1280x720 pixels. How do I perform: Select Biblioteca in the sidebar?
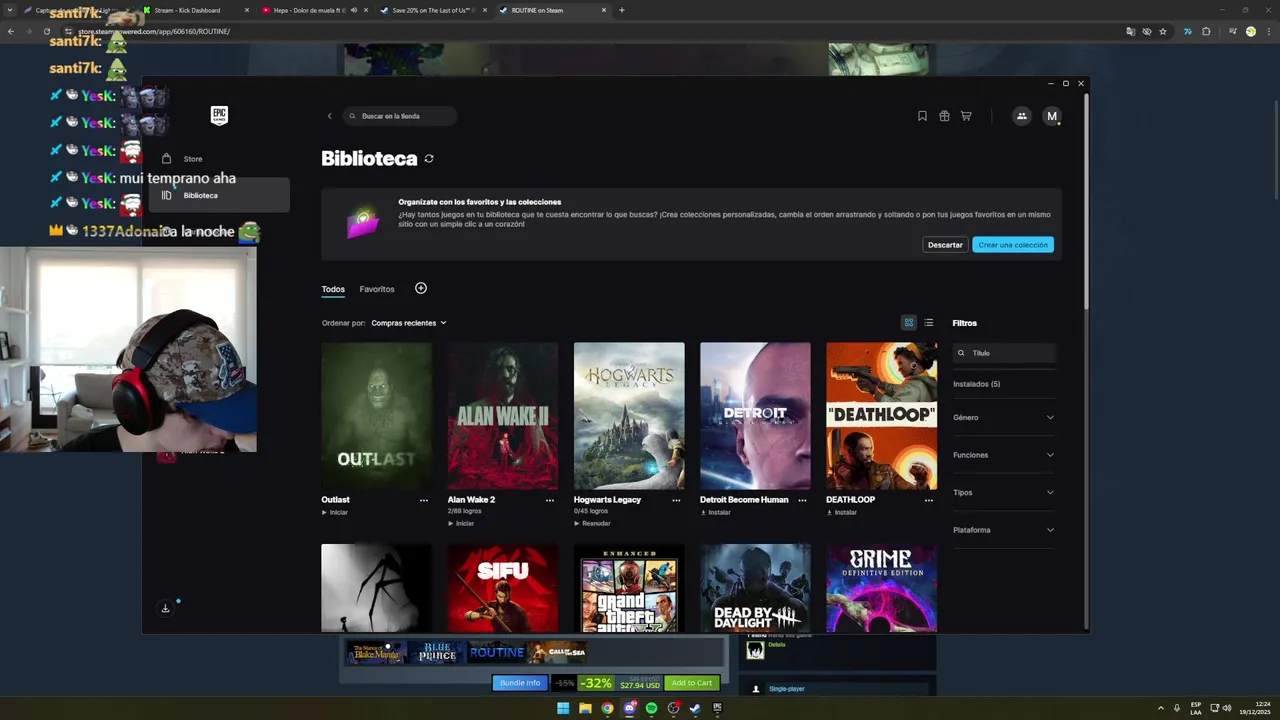coord(219,195)
